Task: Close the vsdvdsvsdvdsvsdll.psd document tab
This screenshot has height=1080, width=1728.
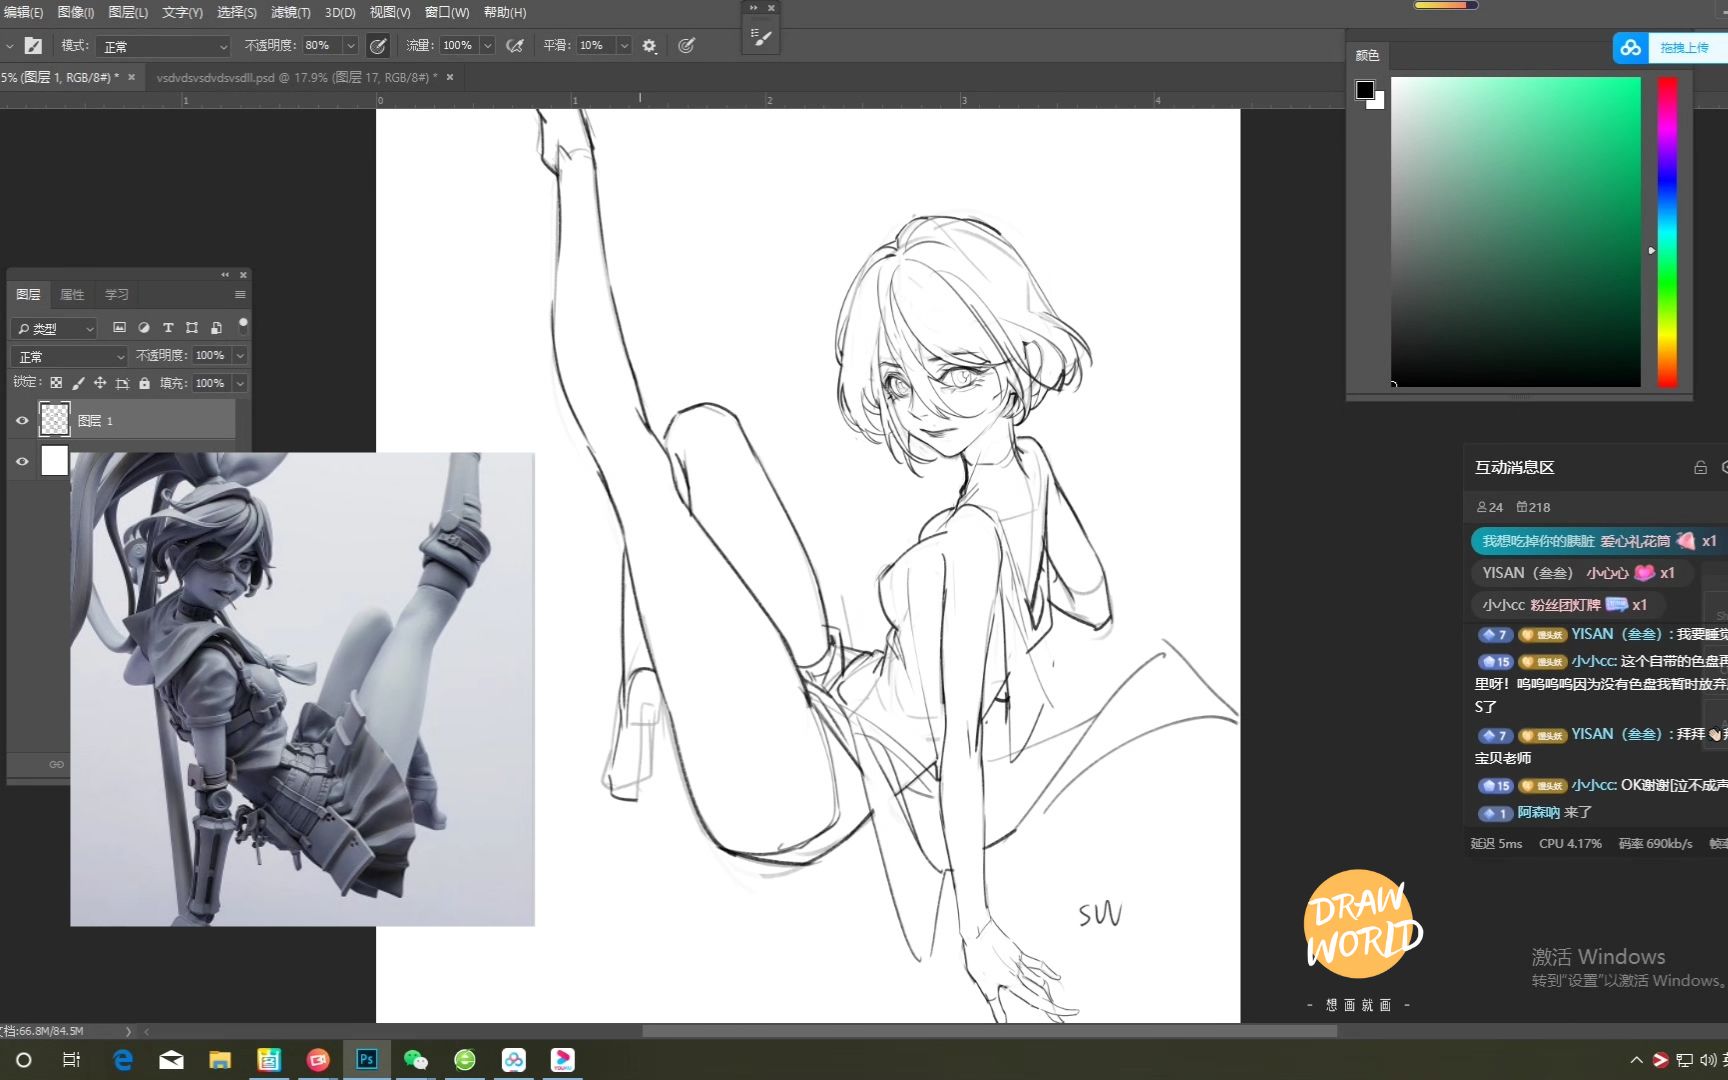Action: coord(450,77)
